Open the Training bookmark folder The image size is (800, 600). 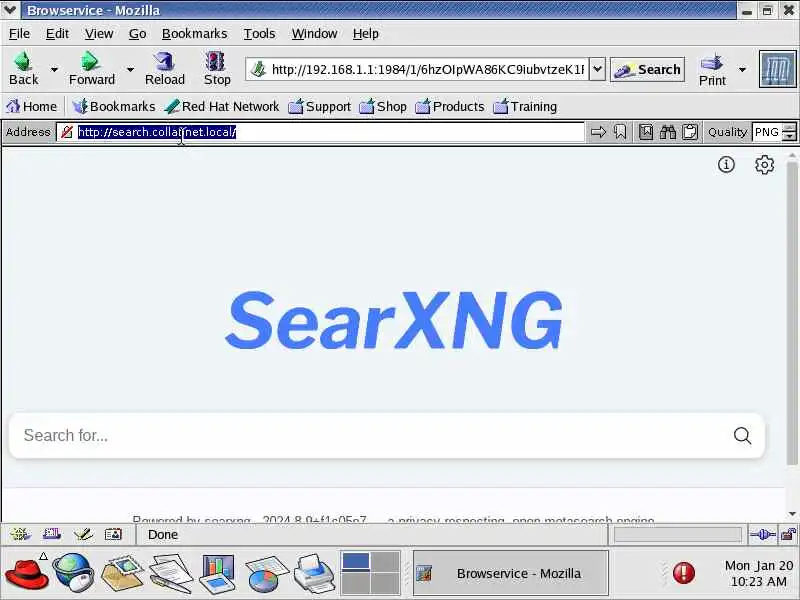[x=525, y=107]
